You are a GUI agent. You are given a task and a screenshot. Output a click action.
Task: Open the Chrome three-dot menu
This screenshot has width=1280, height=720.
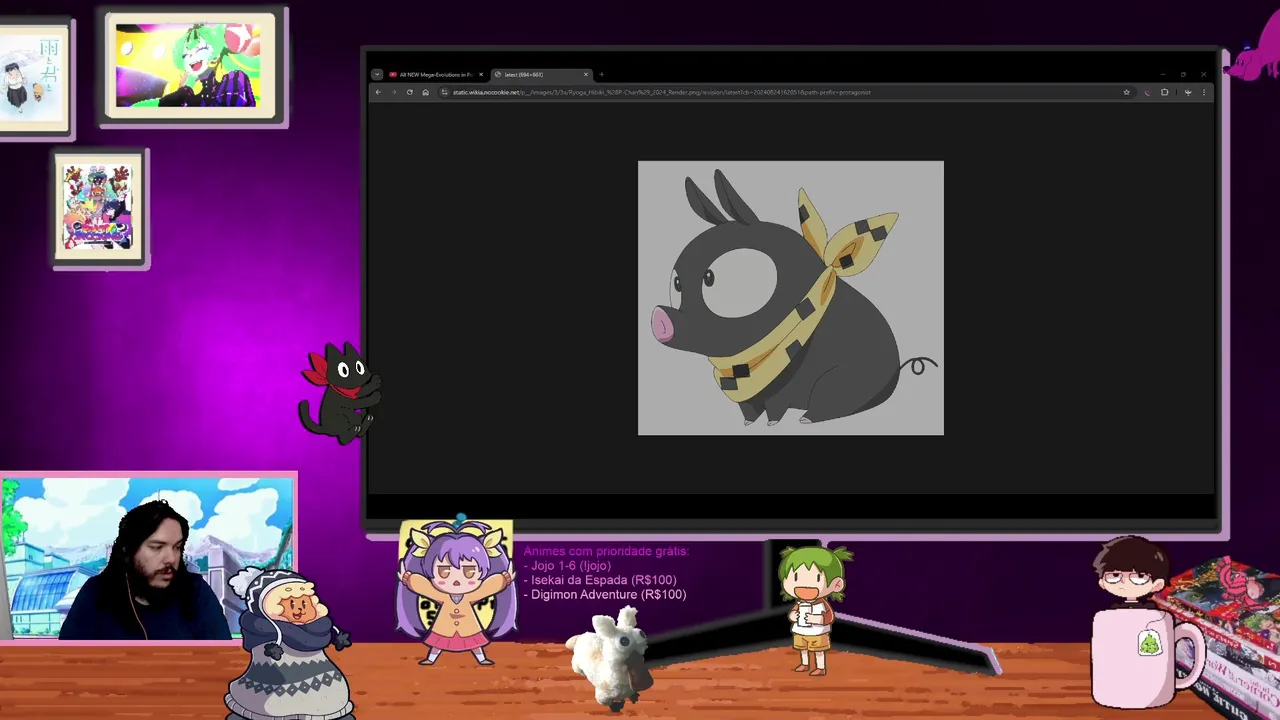pos(1203,92)
